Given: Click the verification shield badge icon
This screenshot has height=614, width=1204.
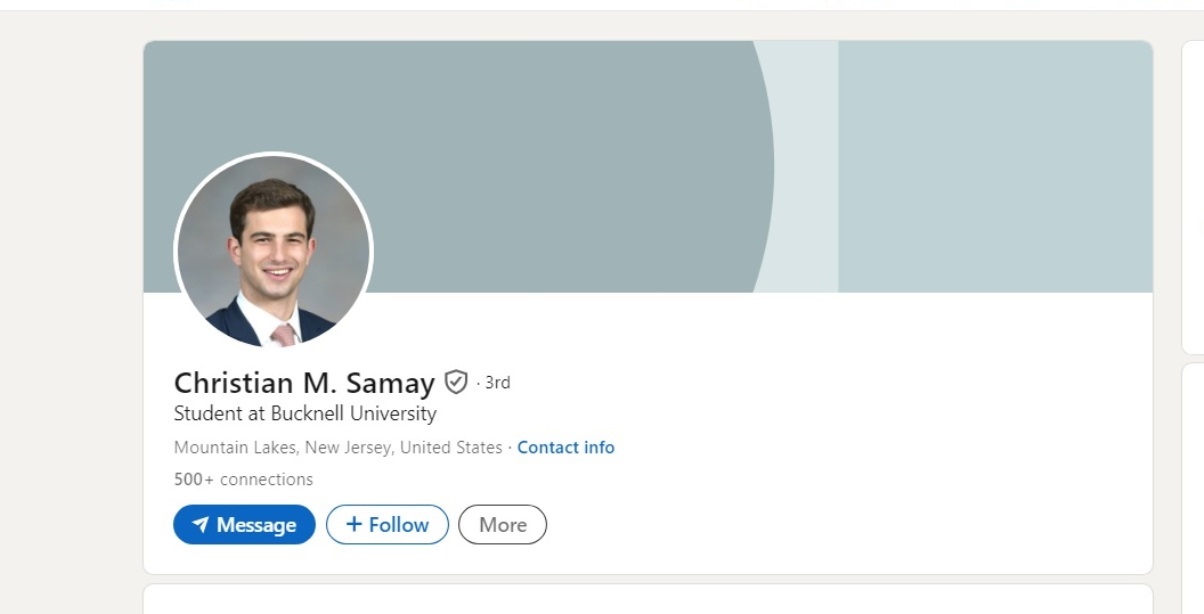Looking at the screenshot, I should [x=456, y=382].
